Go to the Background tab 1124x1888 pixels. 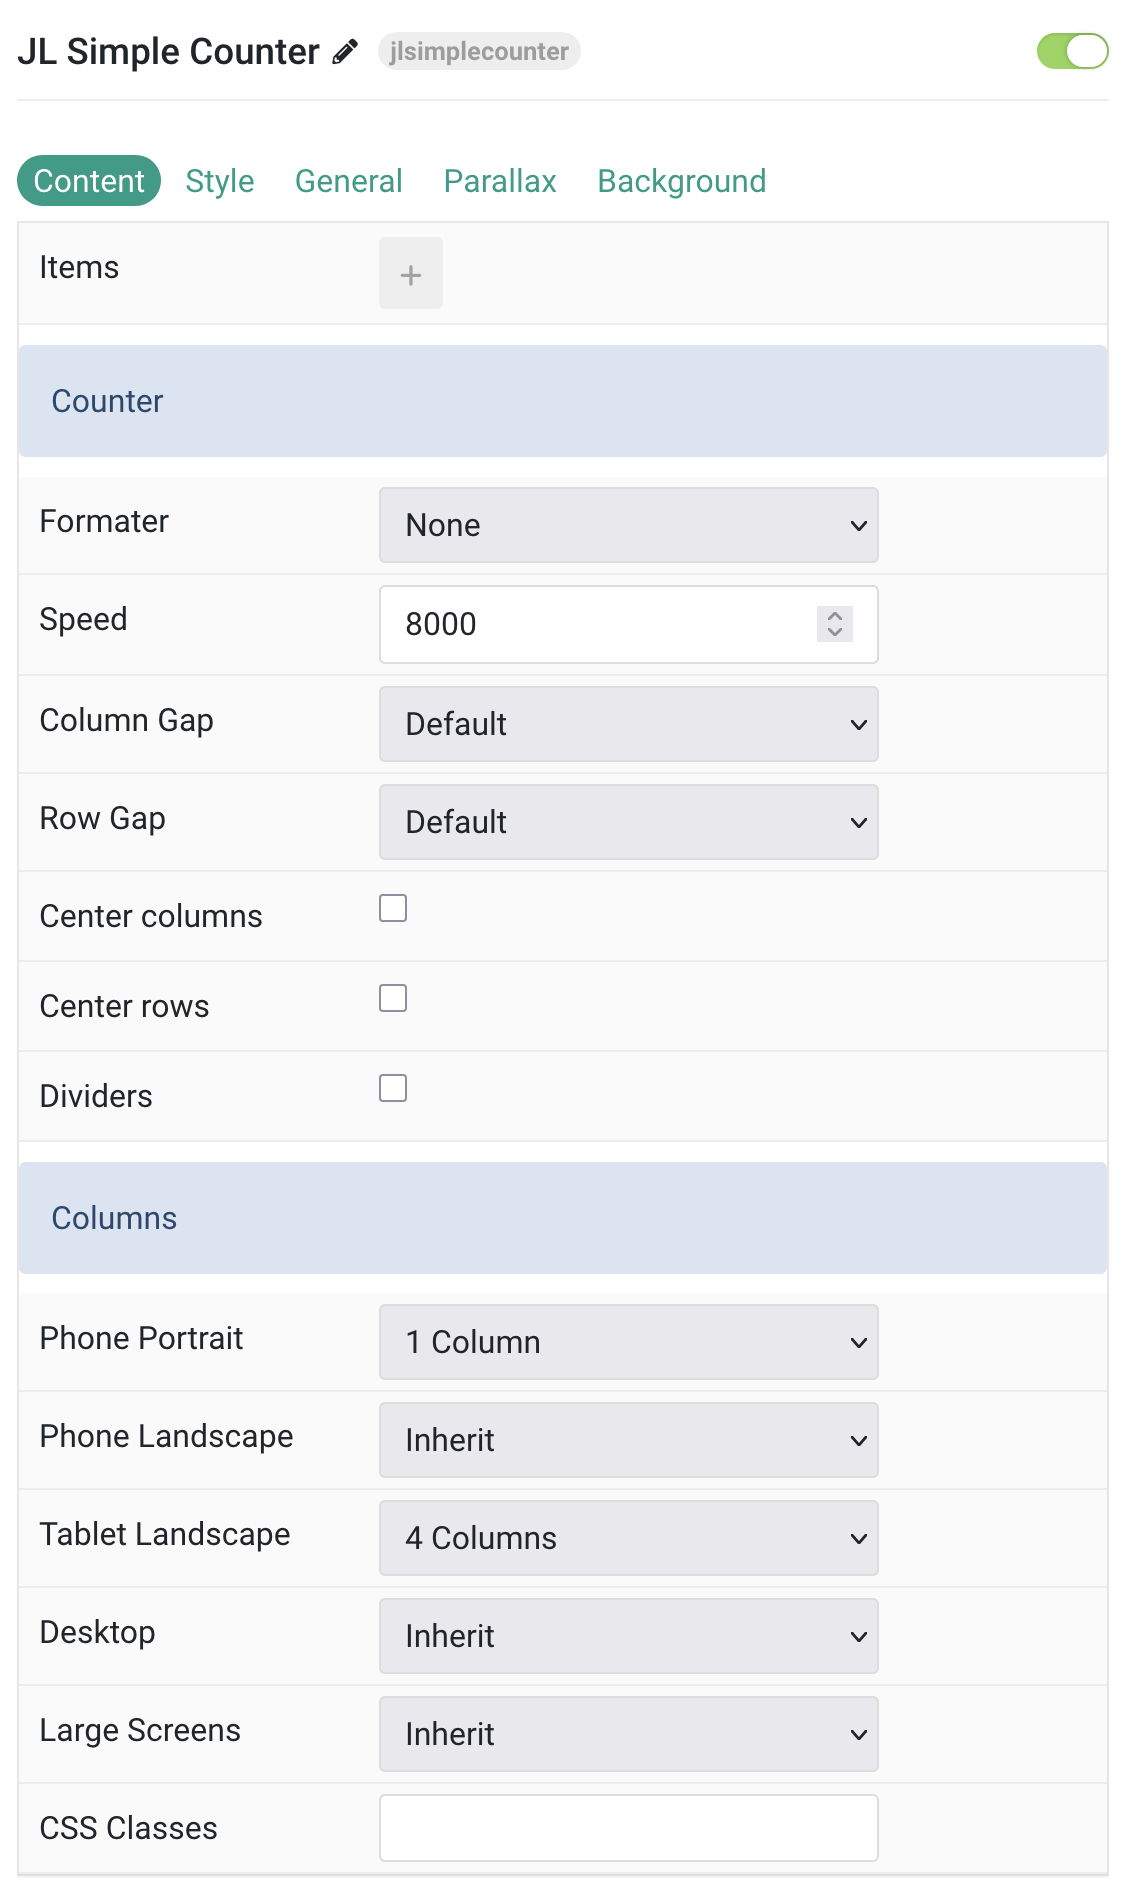tap(682, 181)
